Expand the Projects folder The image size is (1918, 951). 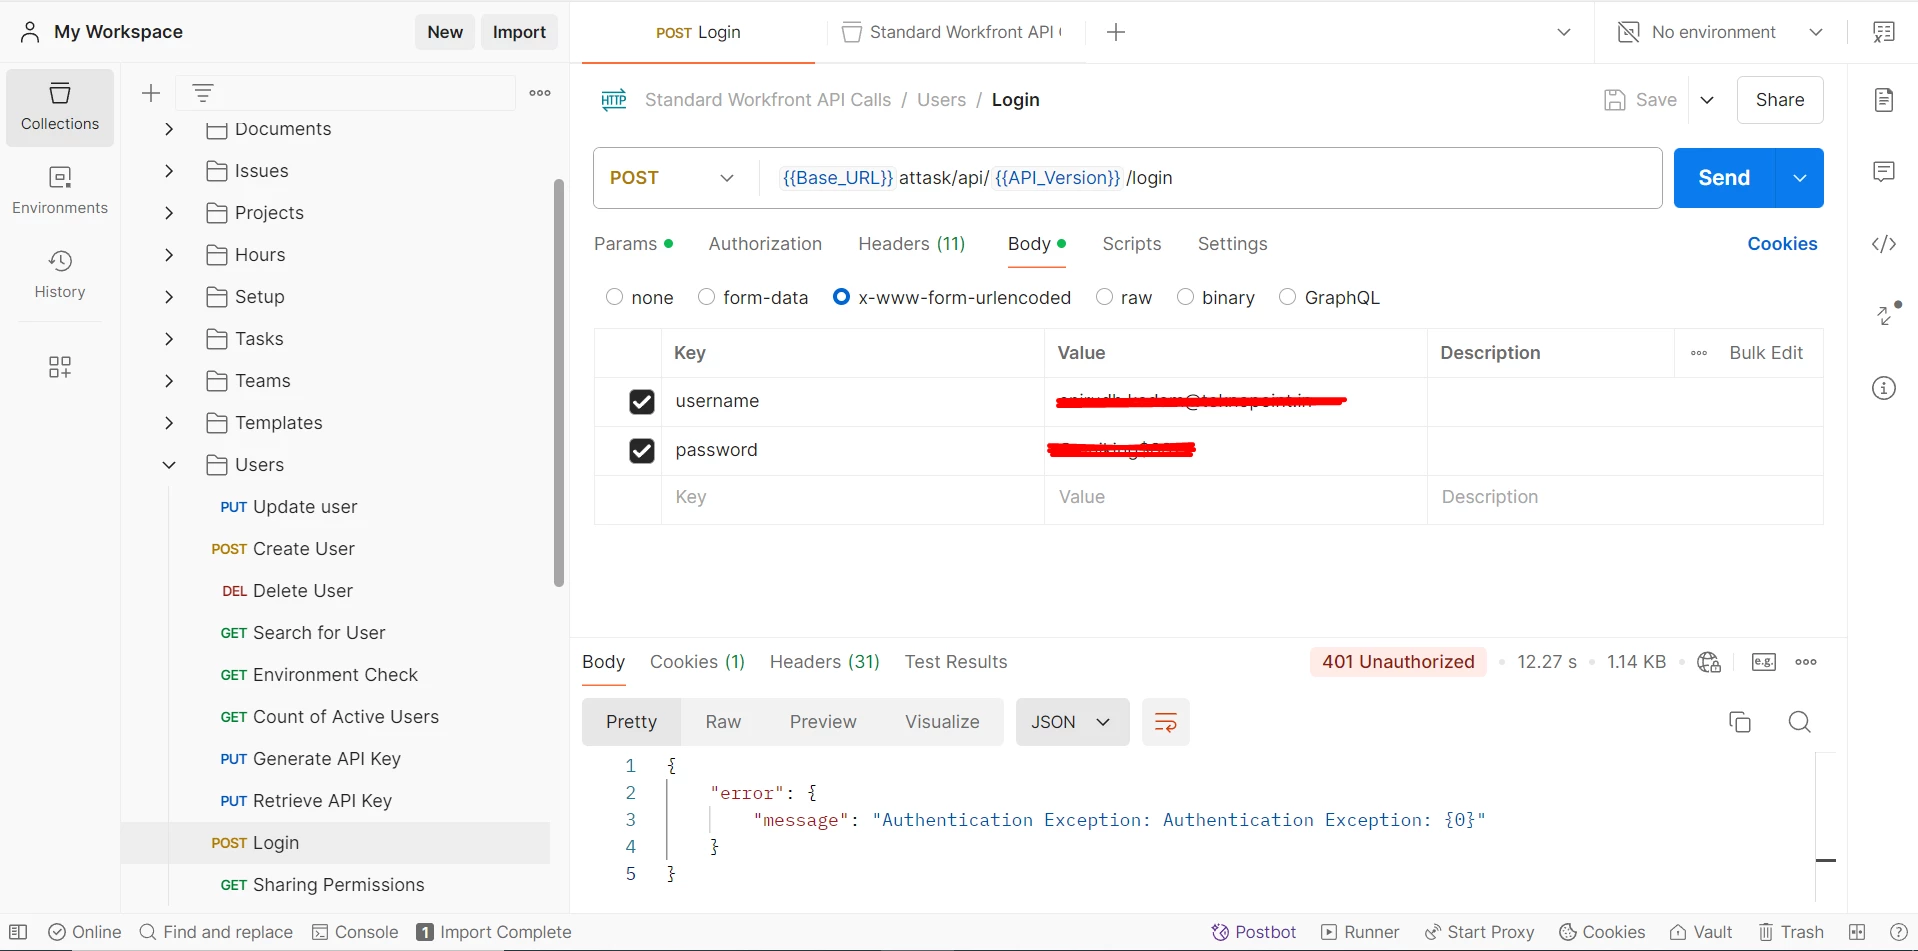pyautogui.click(x=169, y=213)
